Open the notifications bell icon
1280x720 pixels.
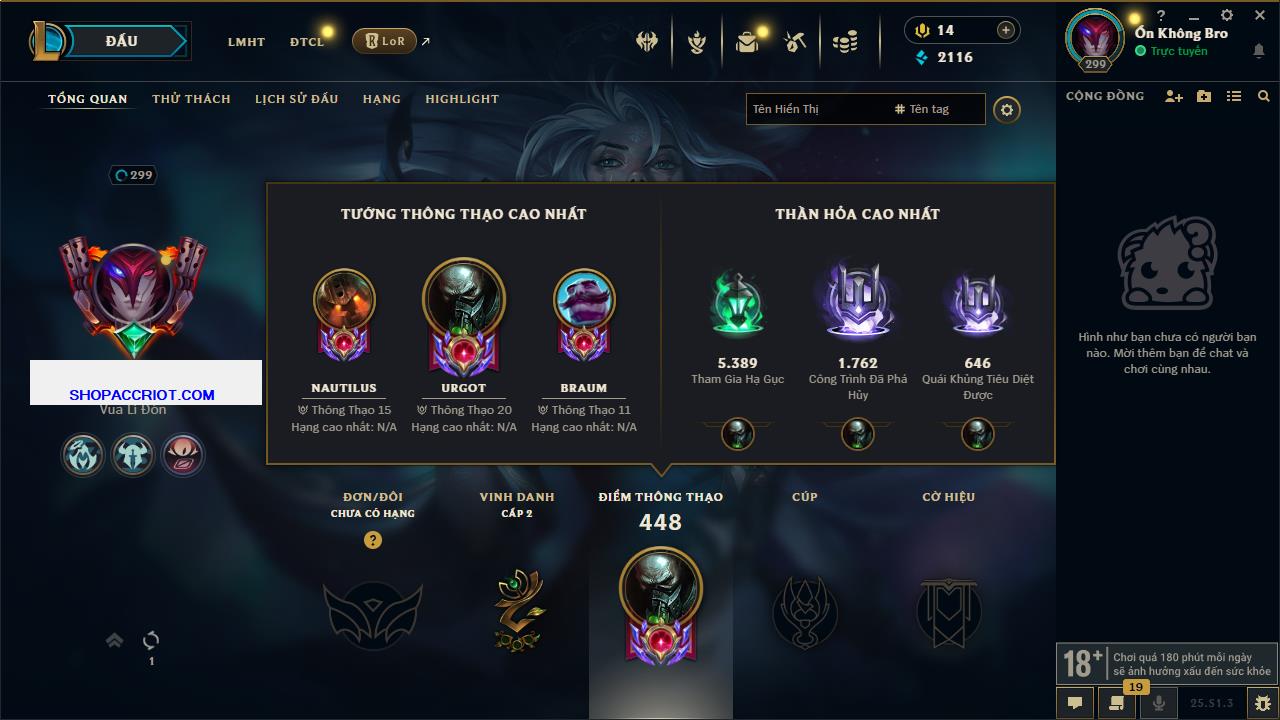[x=1259, y=52]
